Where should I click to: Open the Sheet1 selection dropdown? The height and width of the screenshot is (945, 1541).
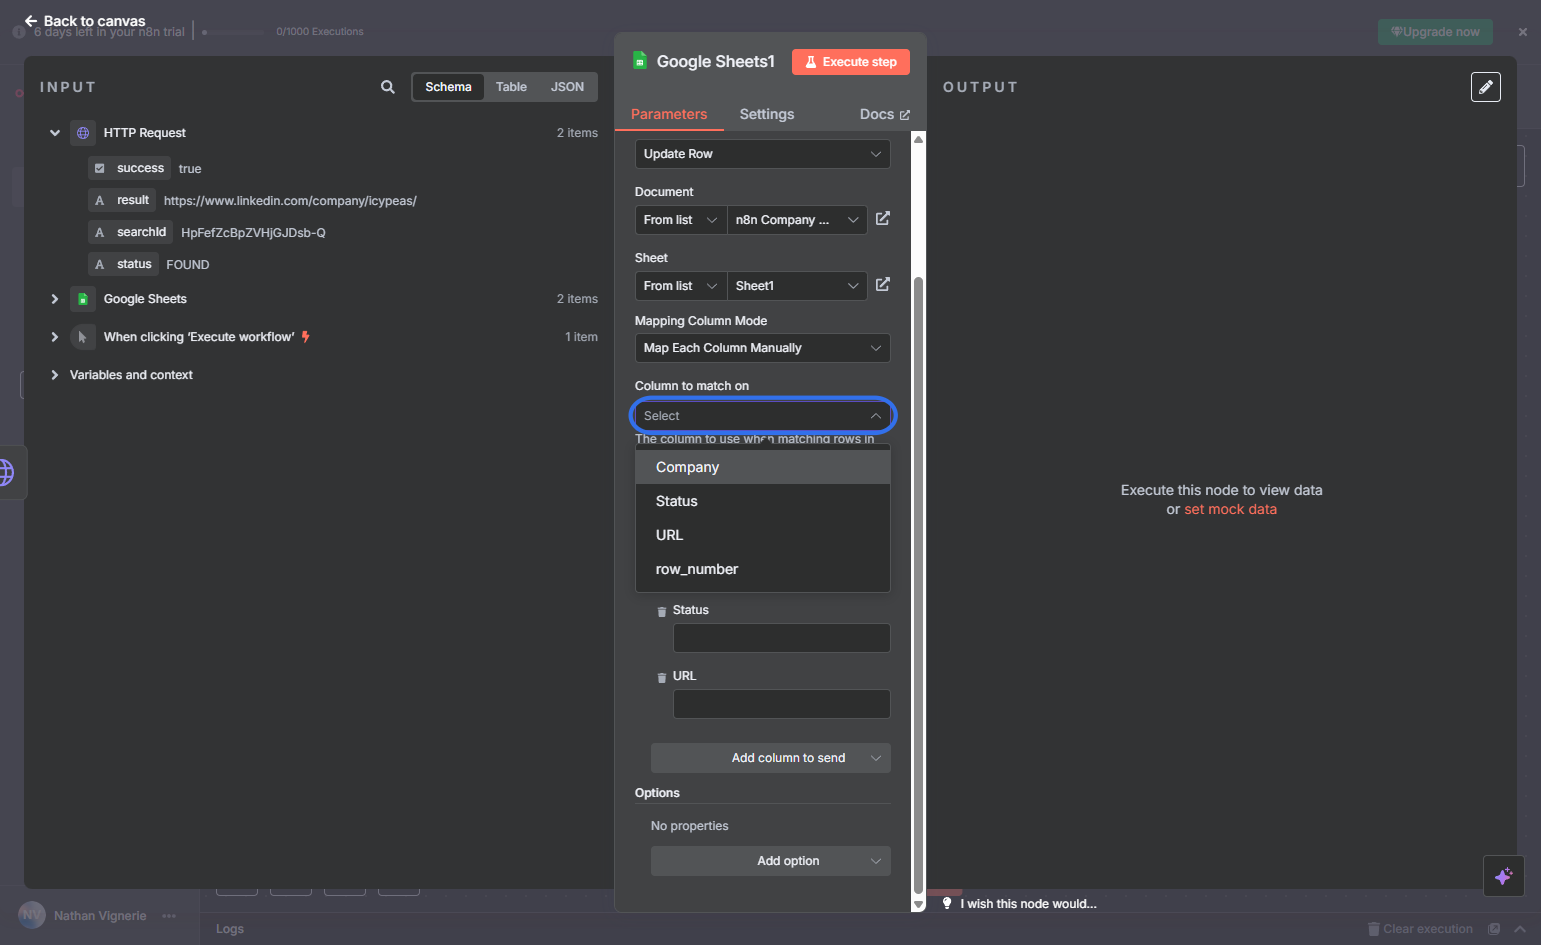[x=797, y=286]
